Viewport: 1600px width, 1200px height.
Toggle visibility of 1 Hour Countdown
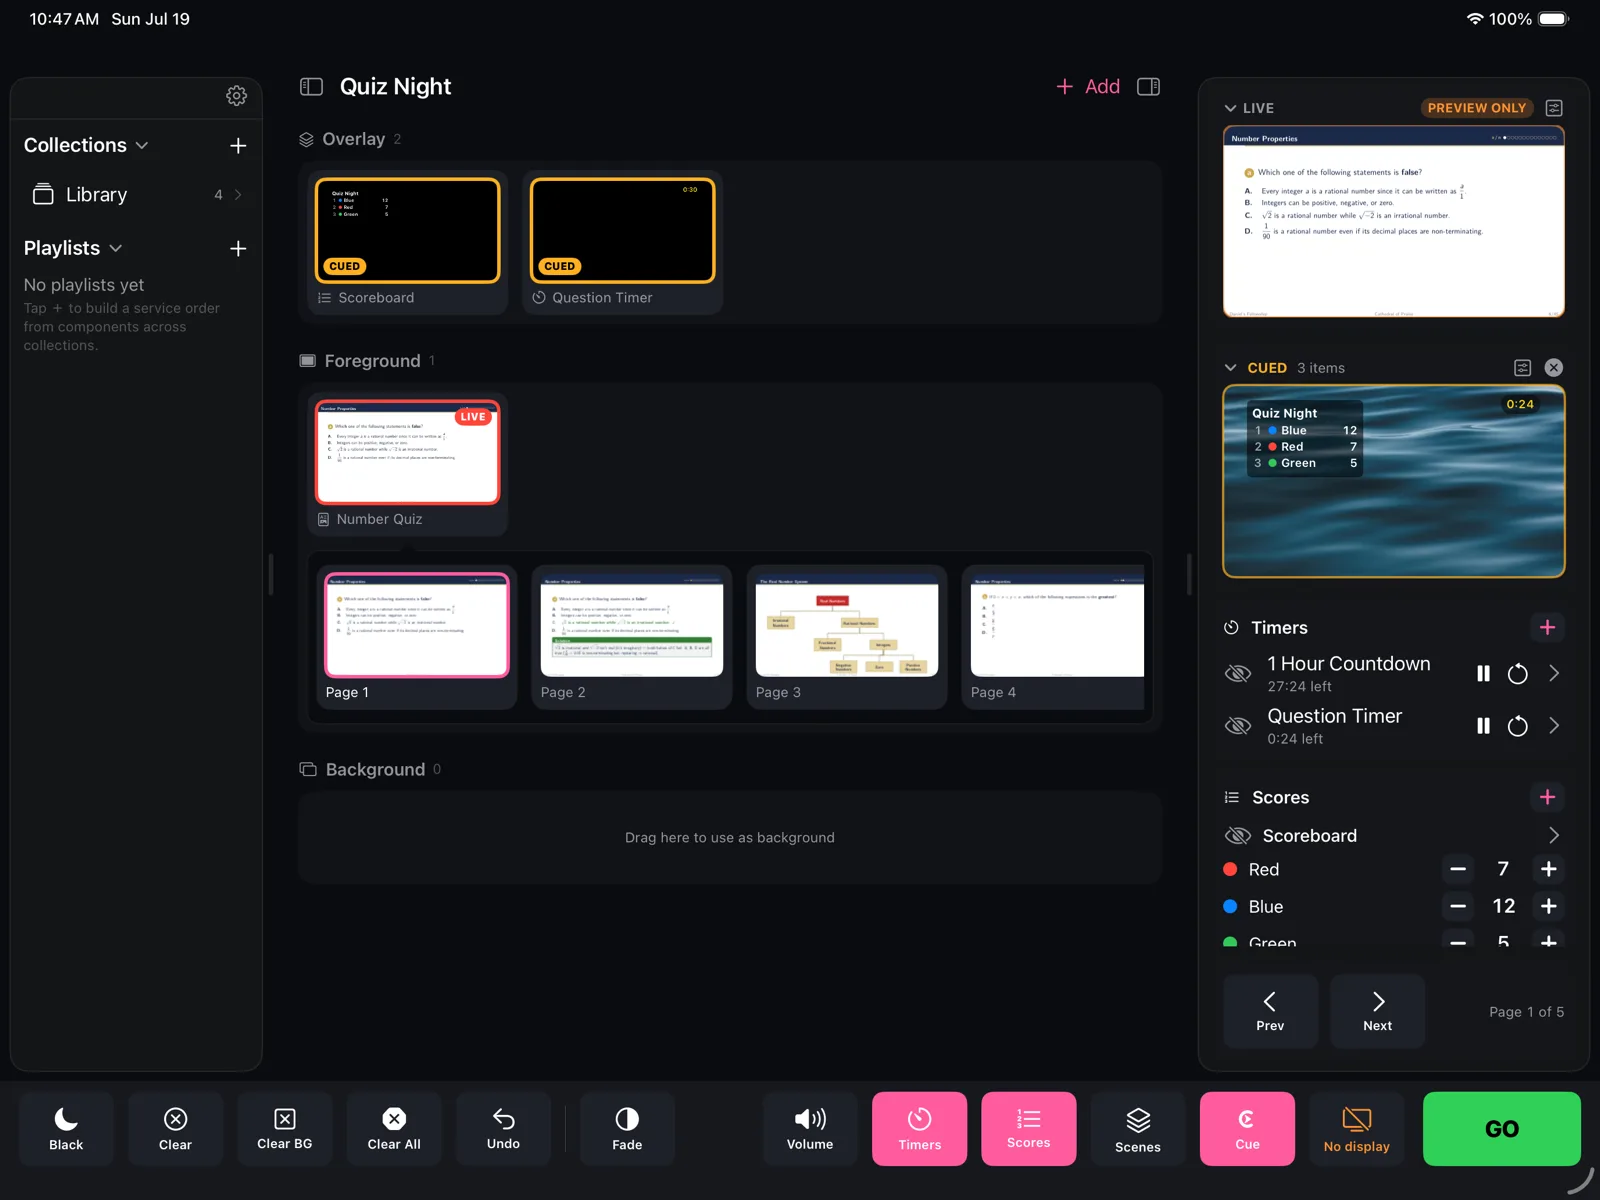(1238, 673)
